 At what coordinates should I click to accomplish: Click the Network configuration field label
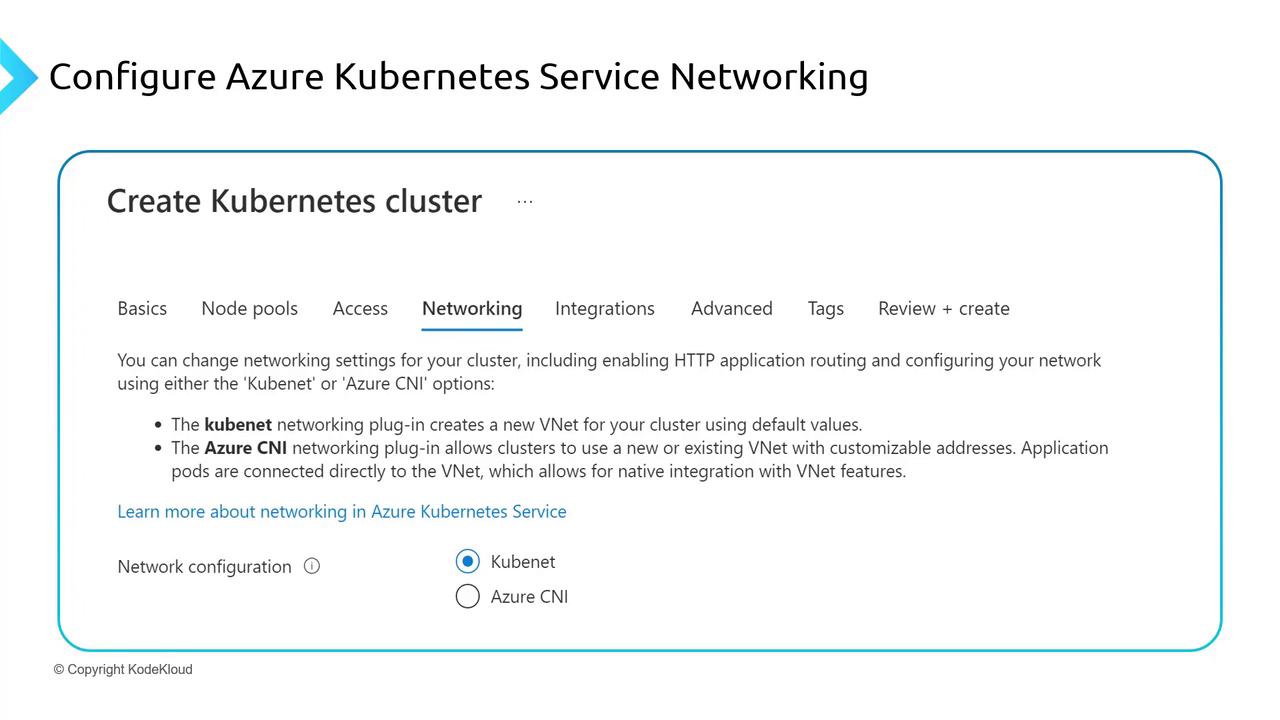click(x=204, y=567)
